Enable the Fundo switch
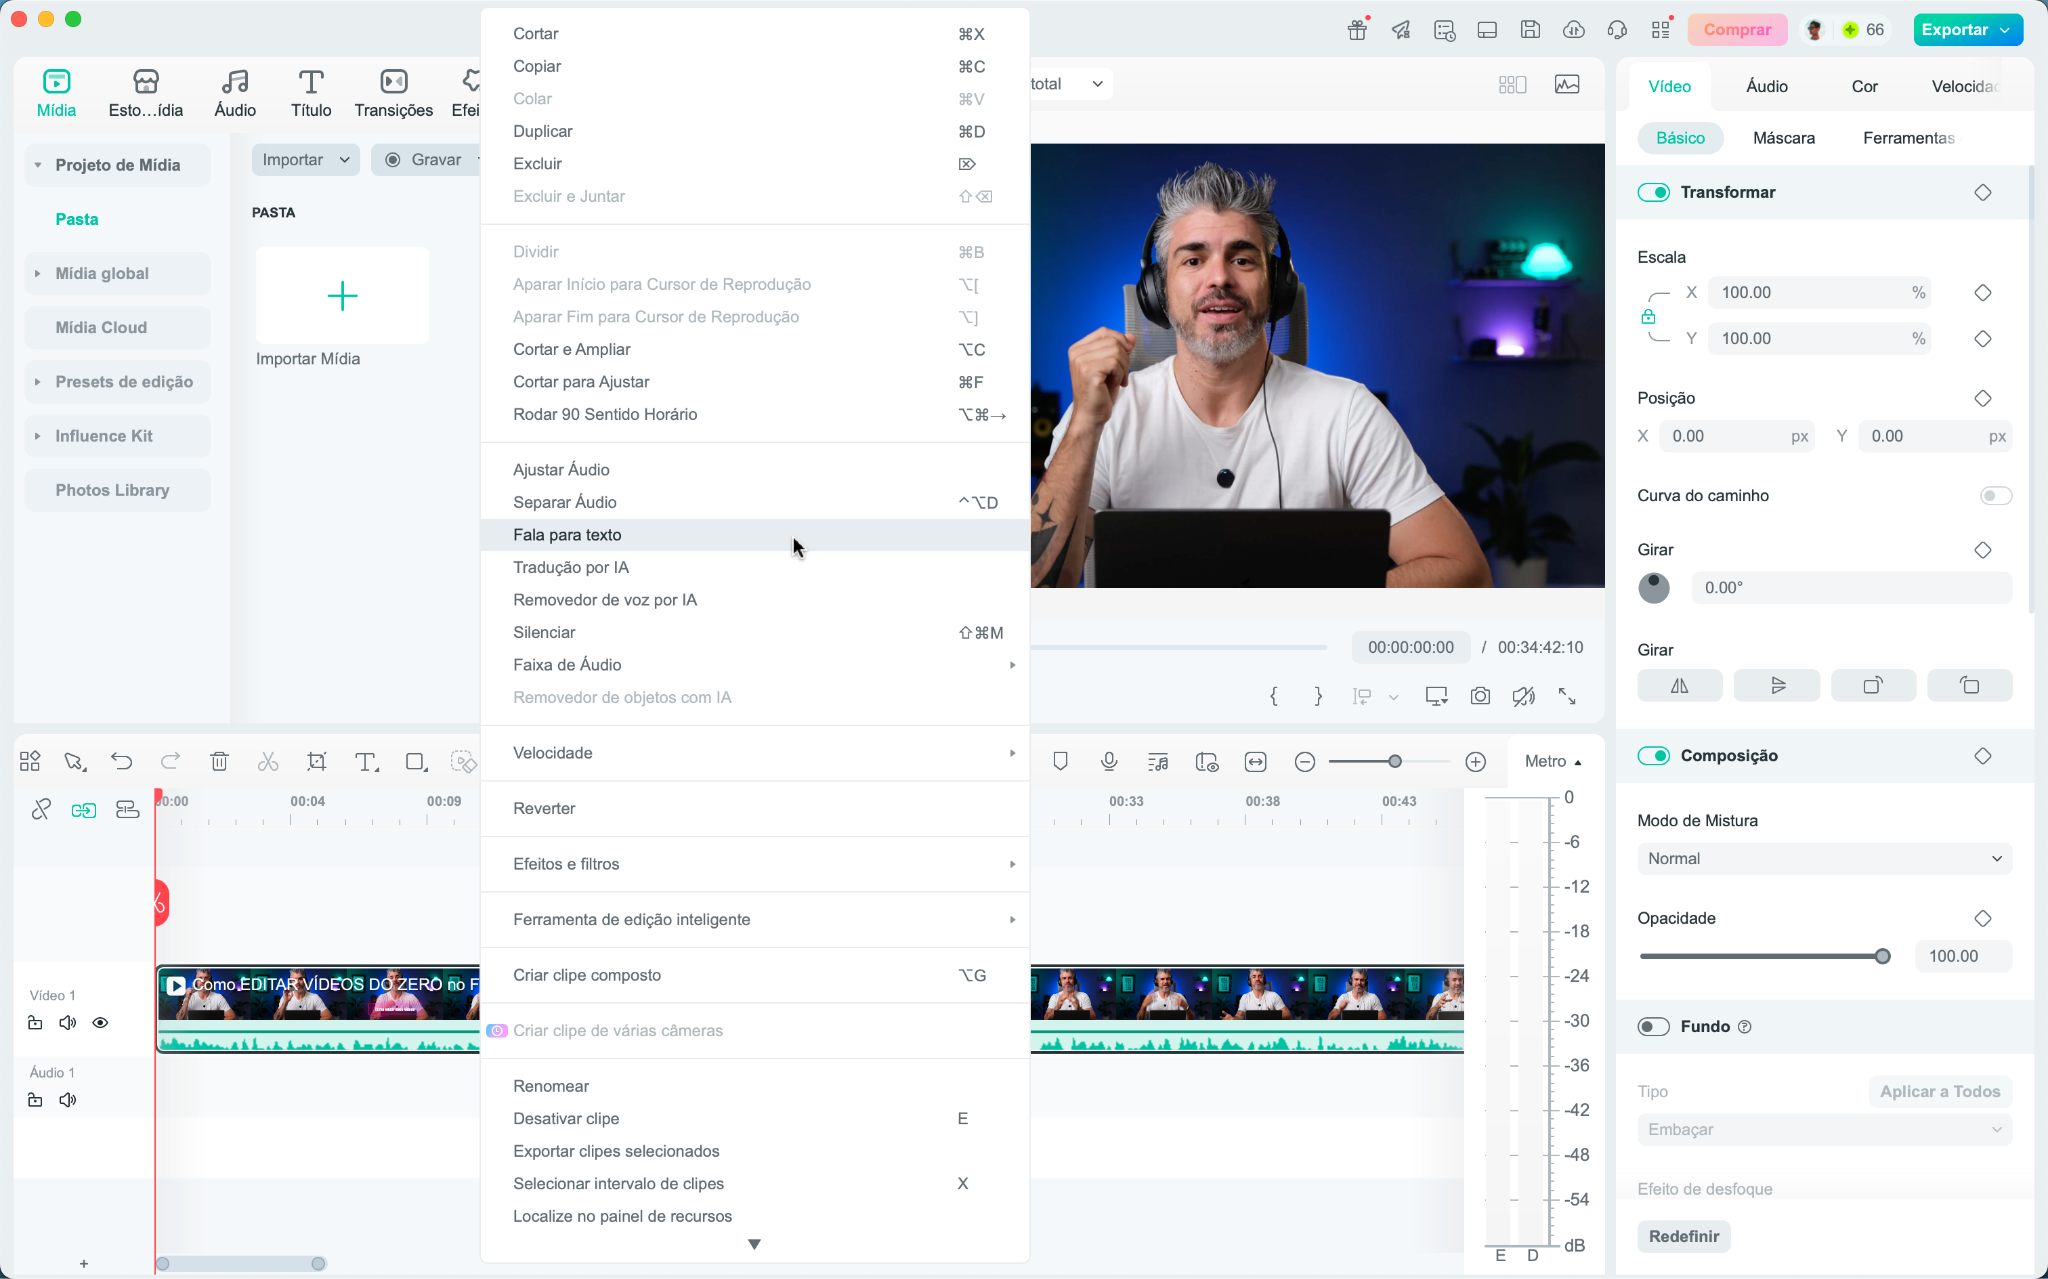This screenshot has width=2048, height=1279. pyautogui.click(x=1654, y=1027)
